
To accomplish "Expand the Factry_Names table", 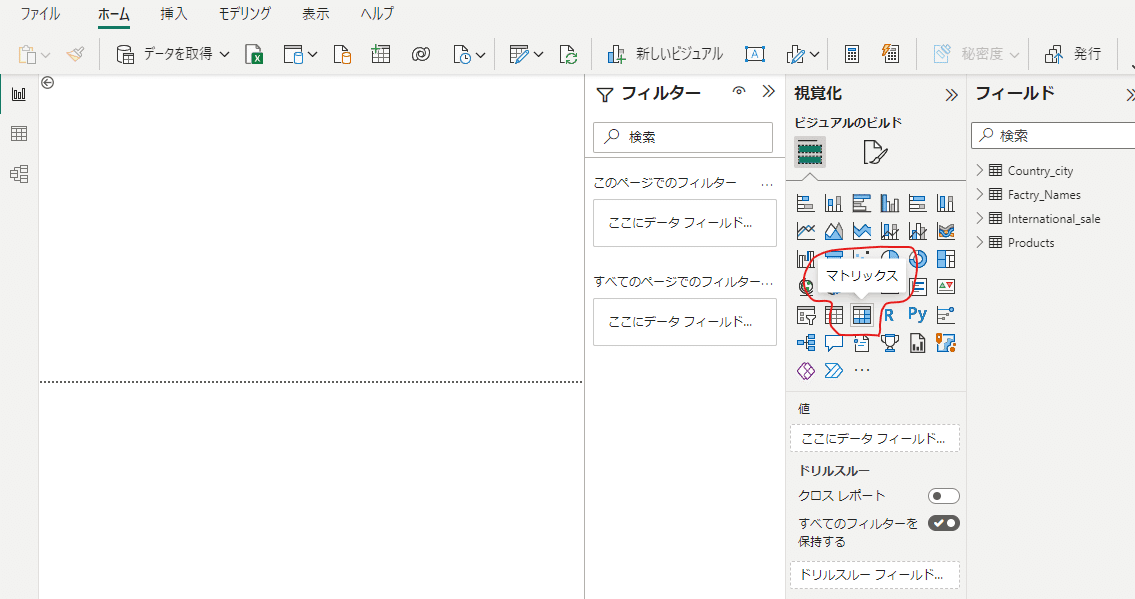I will 979,194.
